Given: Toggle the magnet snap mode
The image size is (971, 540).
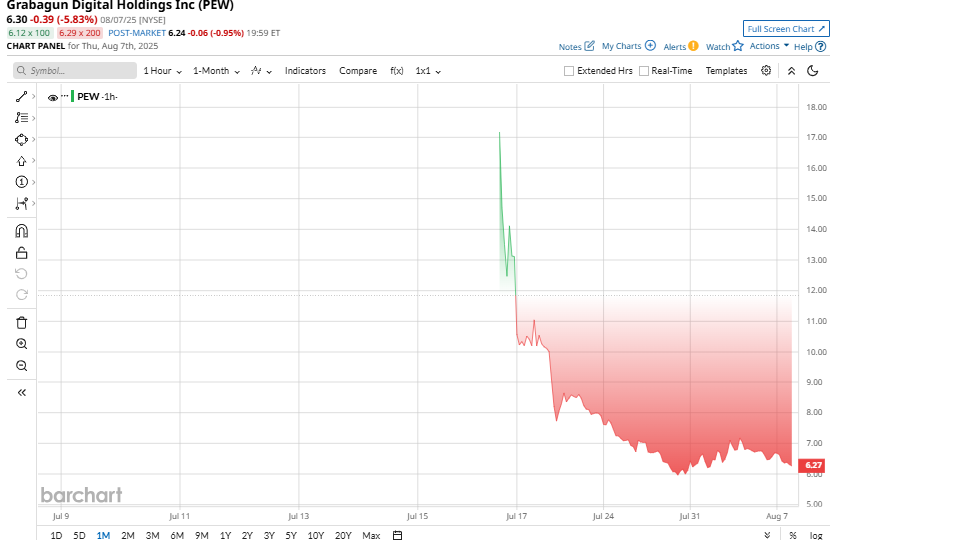Looking at the screenshot, I should 22,231.
